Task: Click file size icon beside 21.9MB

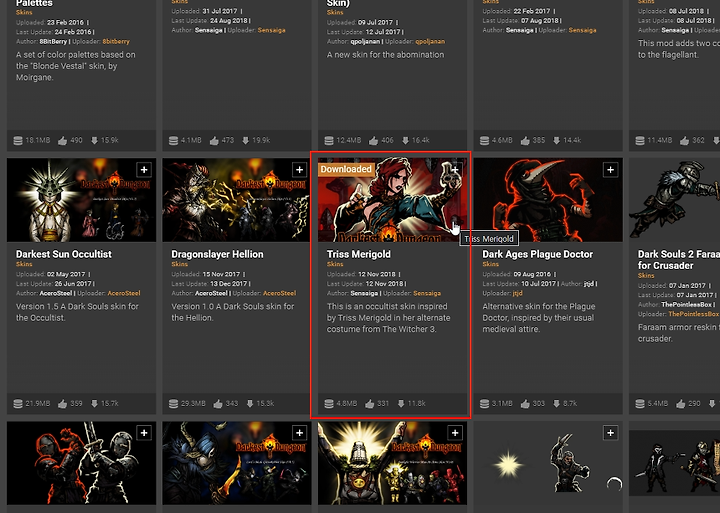Action: coord(18,404)
